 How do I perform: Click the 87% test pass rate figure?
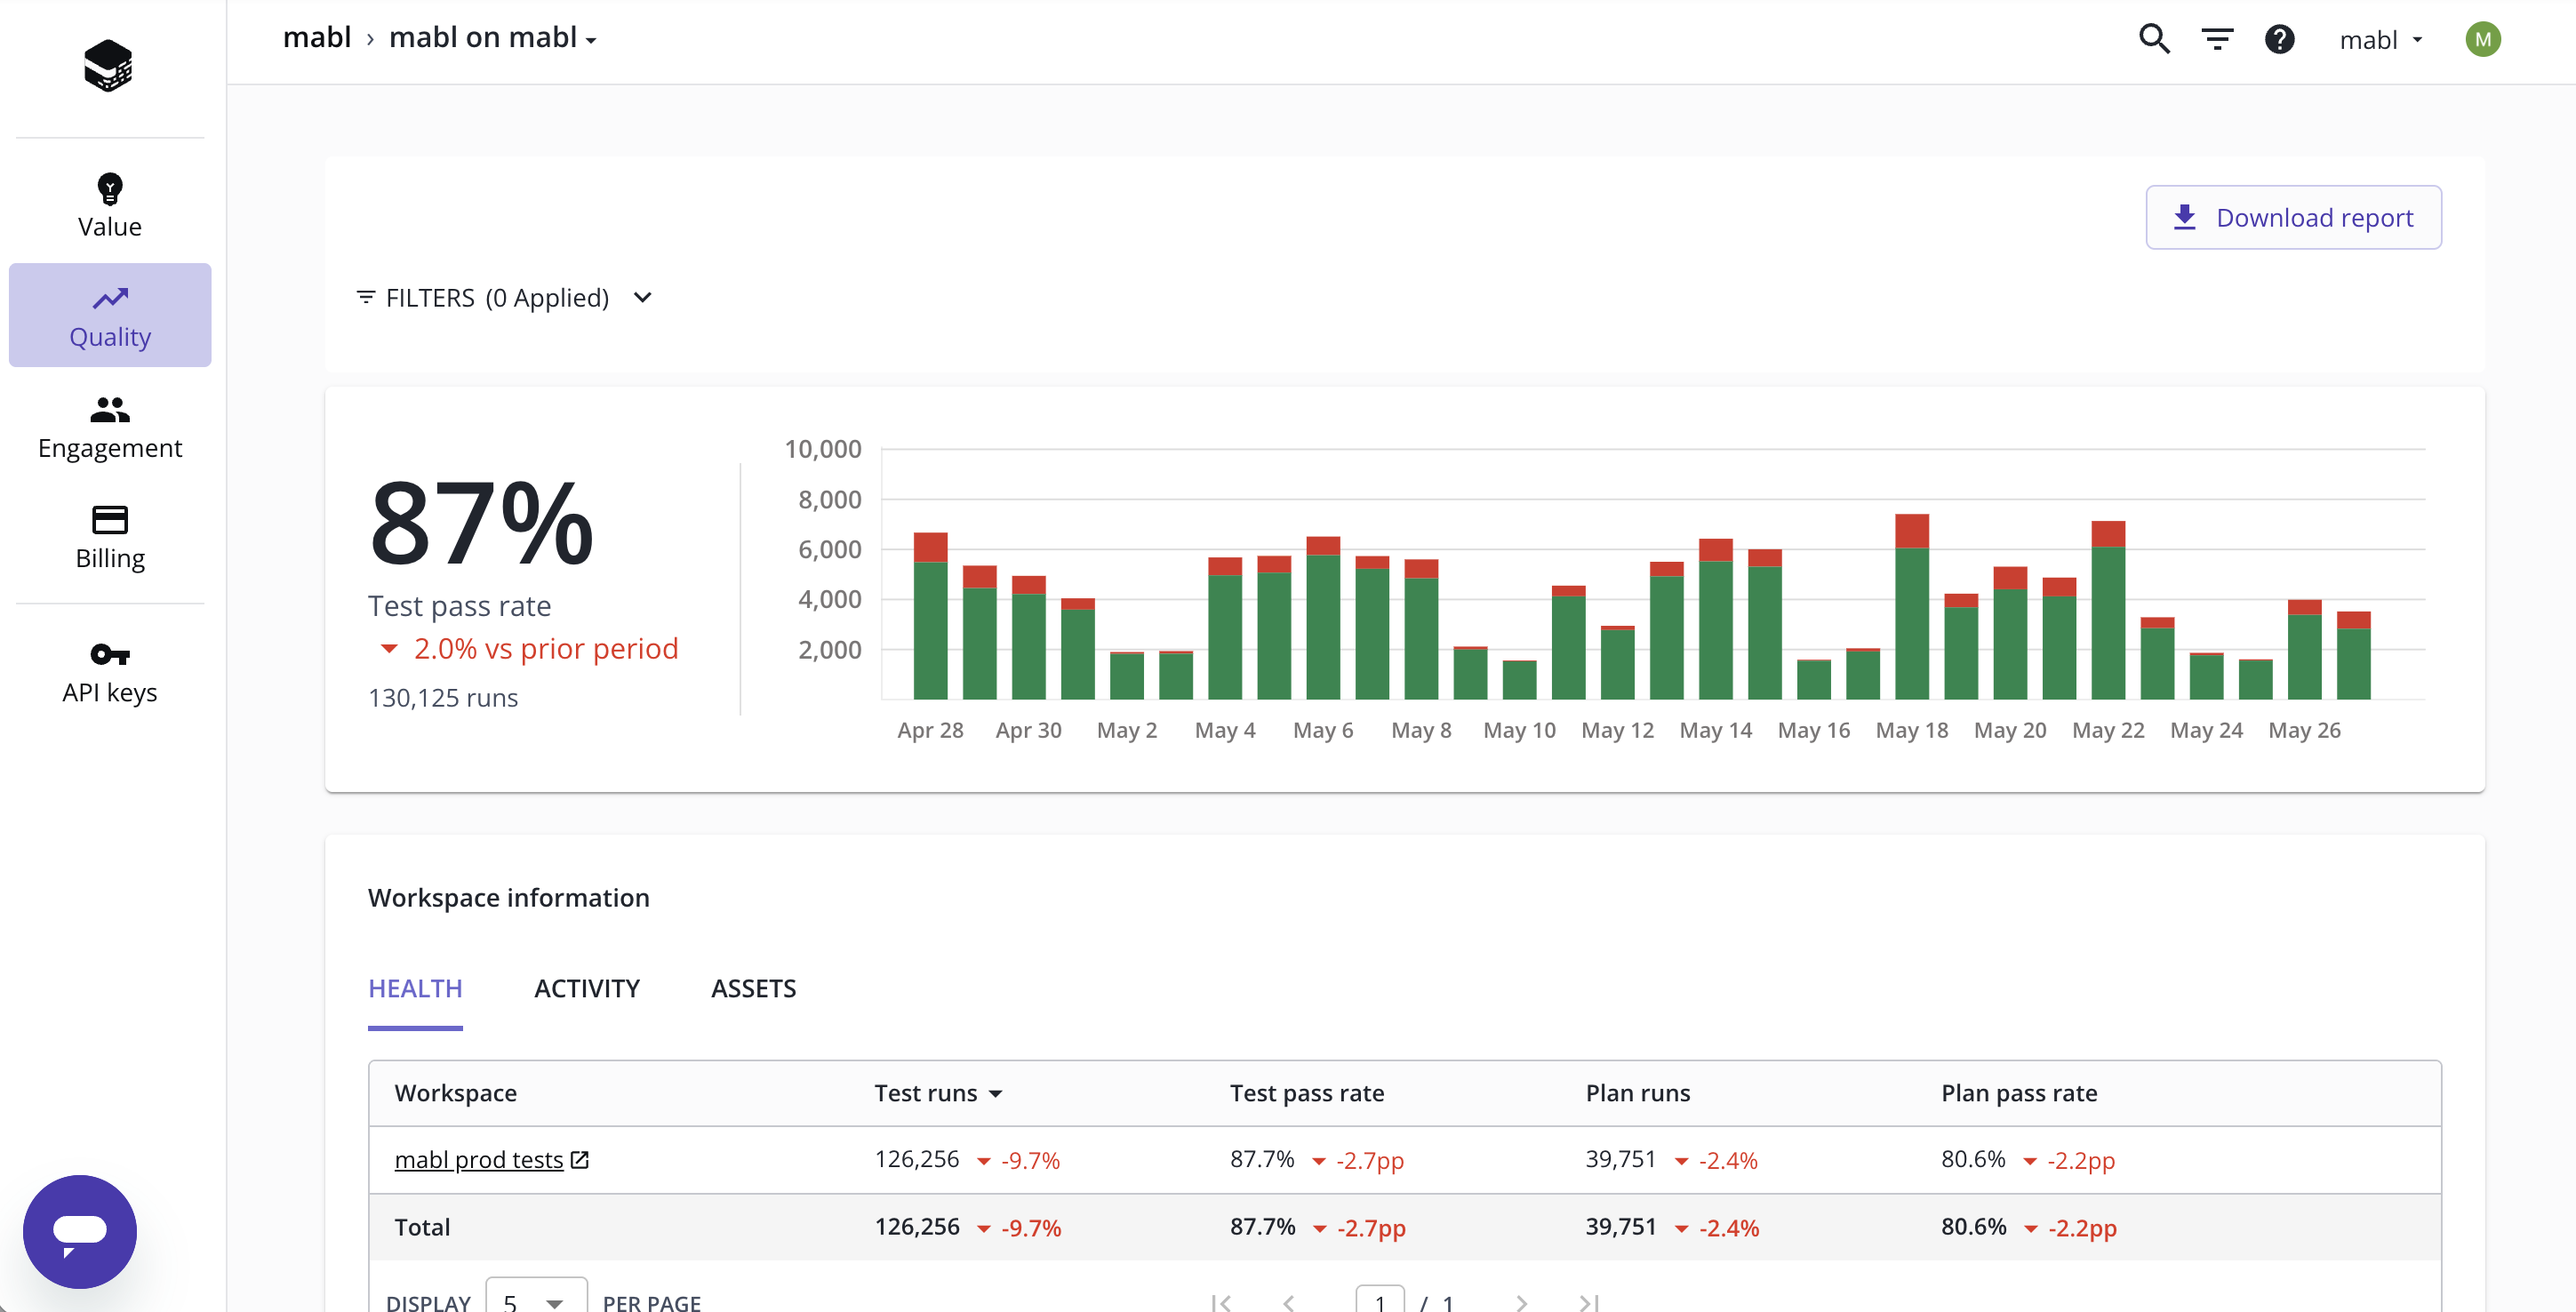pyautogui.click(x=481, y=523)
